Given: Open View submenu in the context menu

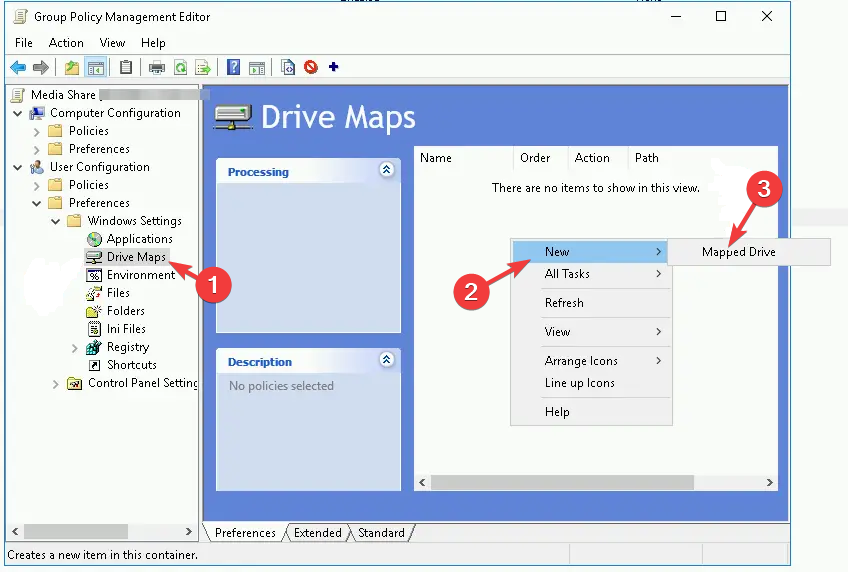Looking at the screenshot, I should point(591,332).
